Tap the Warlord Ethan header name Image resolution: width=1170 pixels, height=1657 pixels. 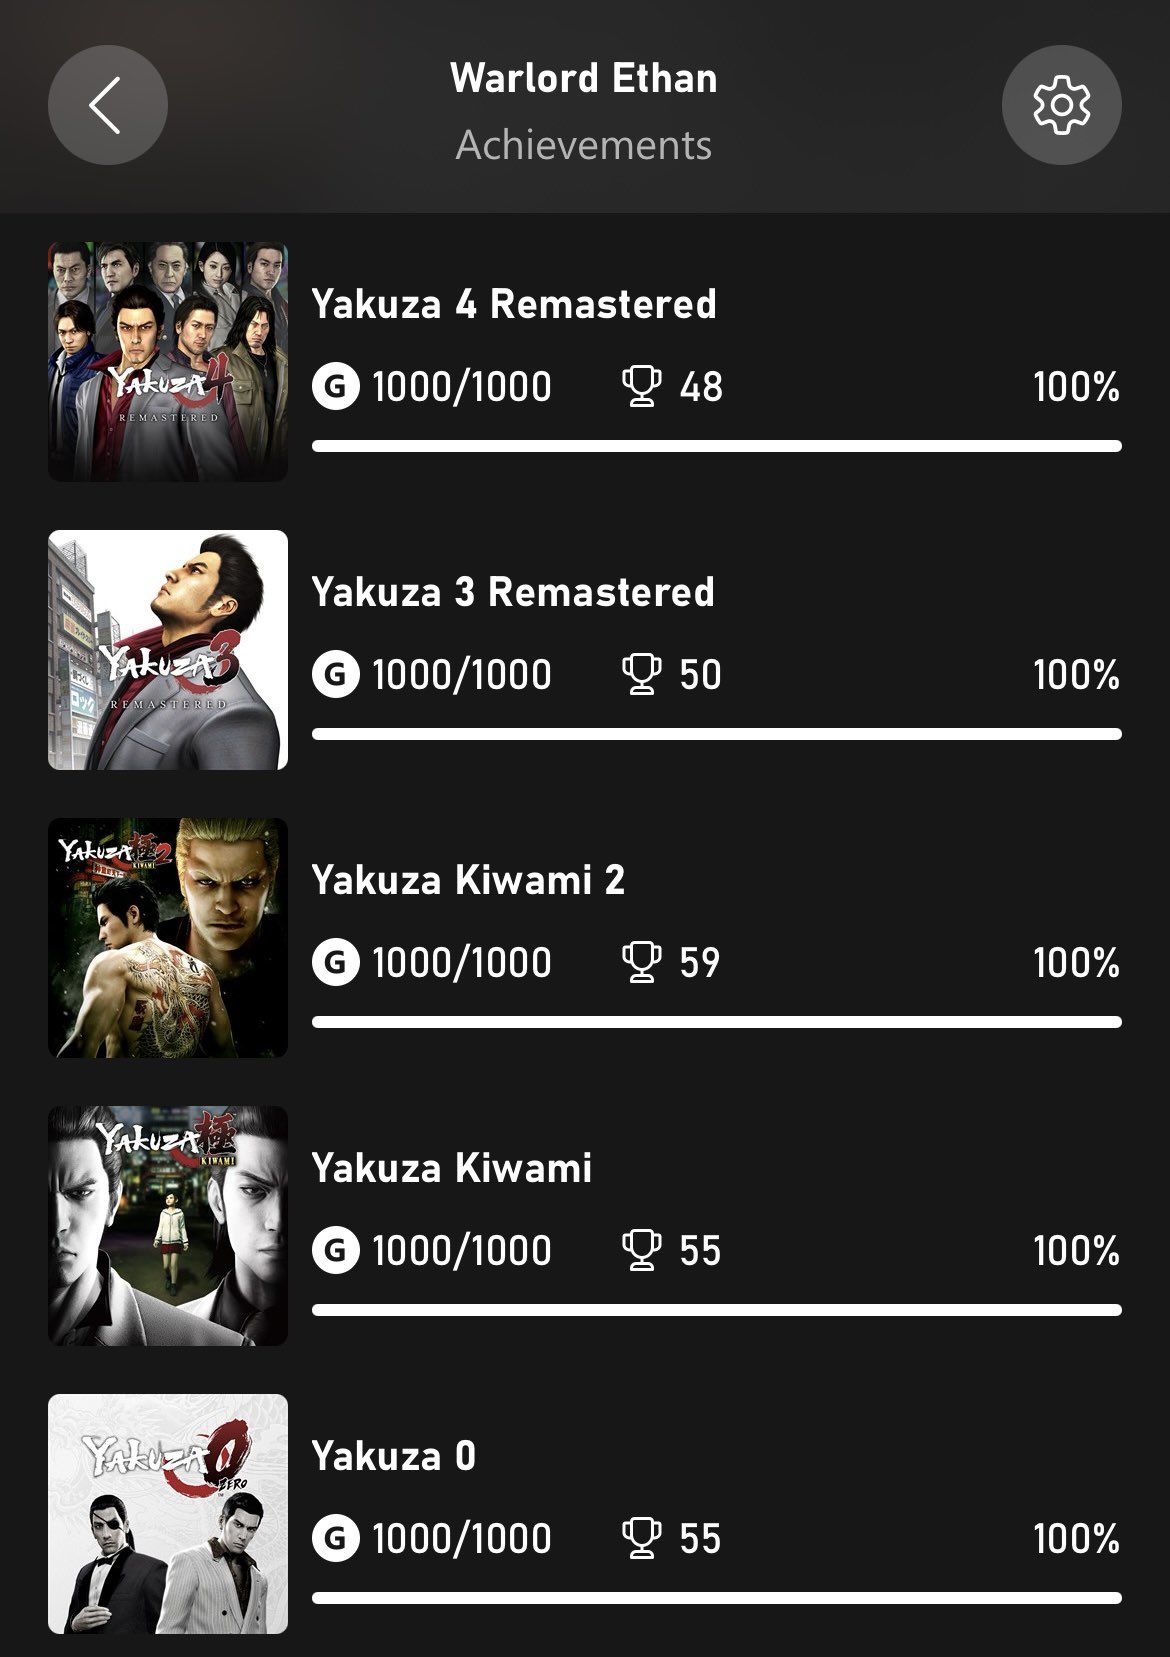583,78
